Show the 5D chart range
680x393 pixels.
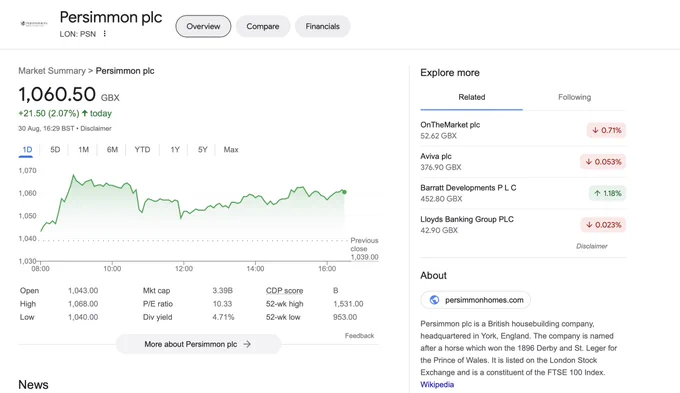point(55,150)
